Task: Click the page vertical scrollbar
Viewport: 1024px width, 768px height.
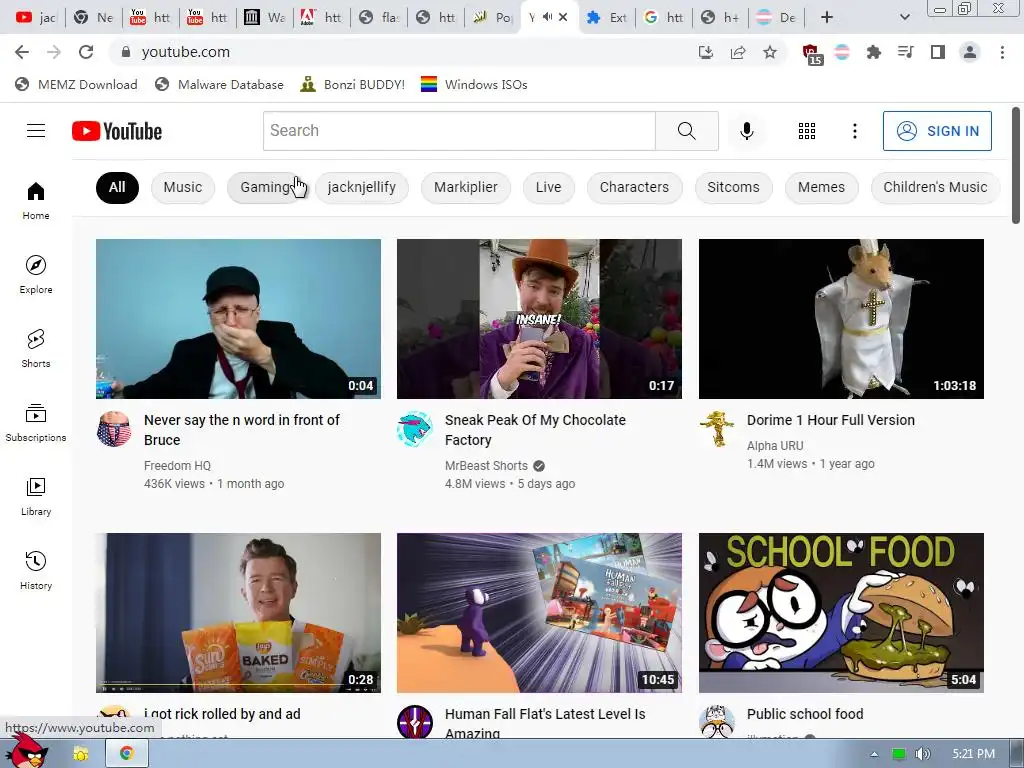Action: (x=1016, y=165)
